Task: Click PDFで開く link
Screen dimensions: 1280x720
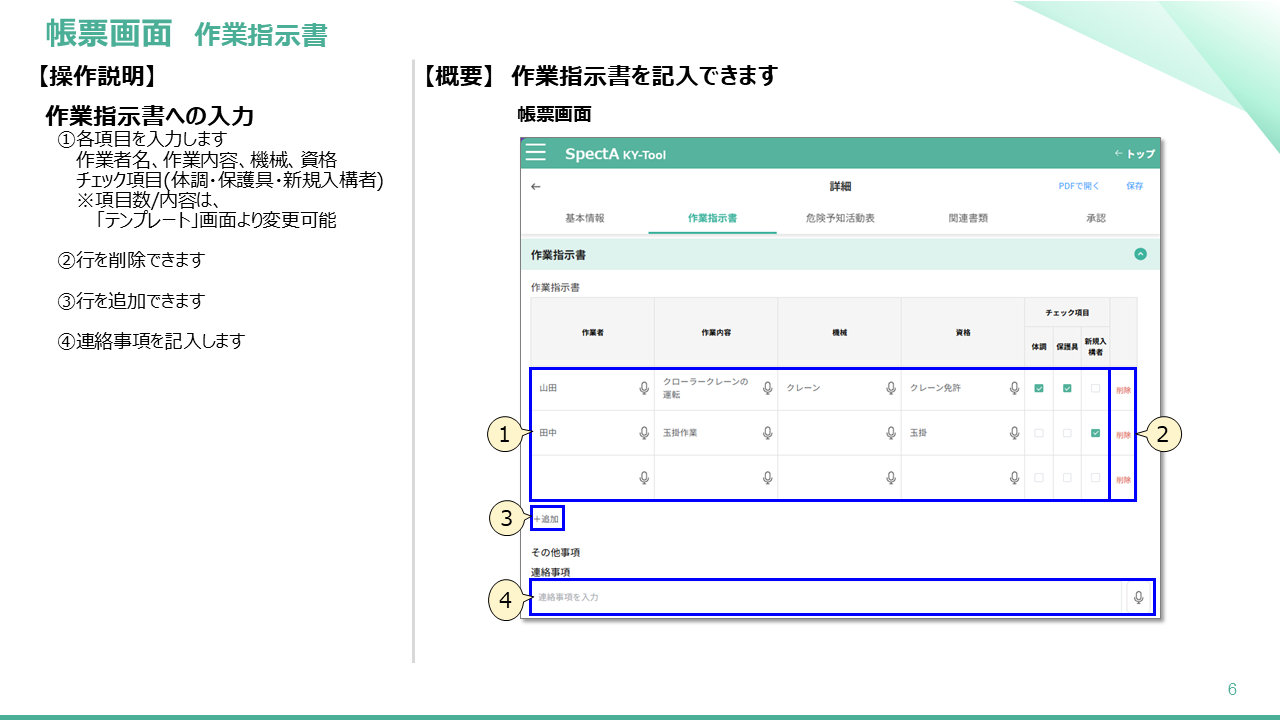Action: click(1079, 186)
